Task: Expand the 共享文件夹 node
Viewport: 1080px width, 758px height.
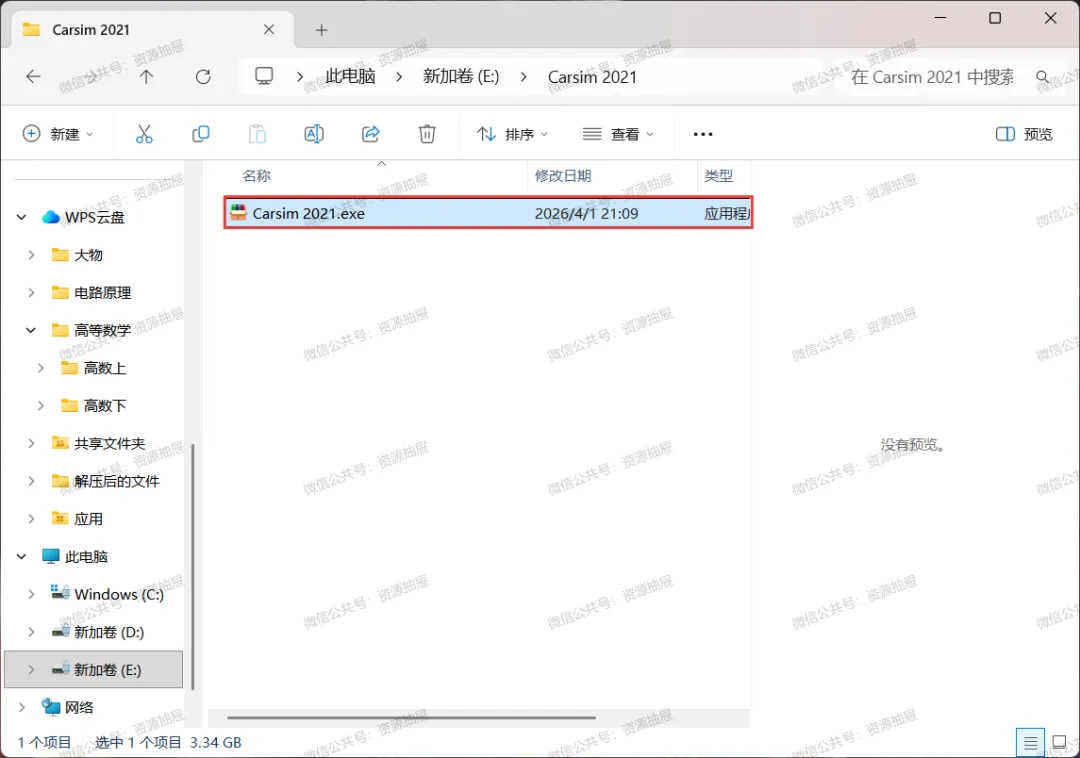Action: [31, 443]
